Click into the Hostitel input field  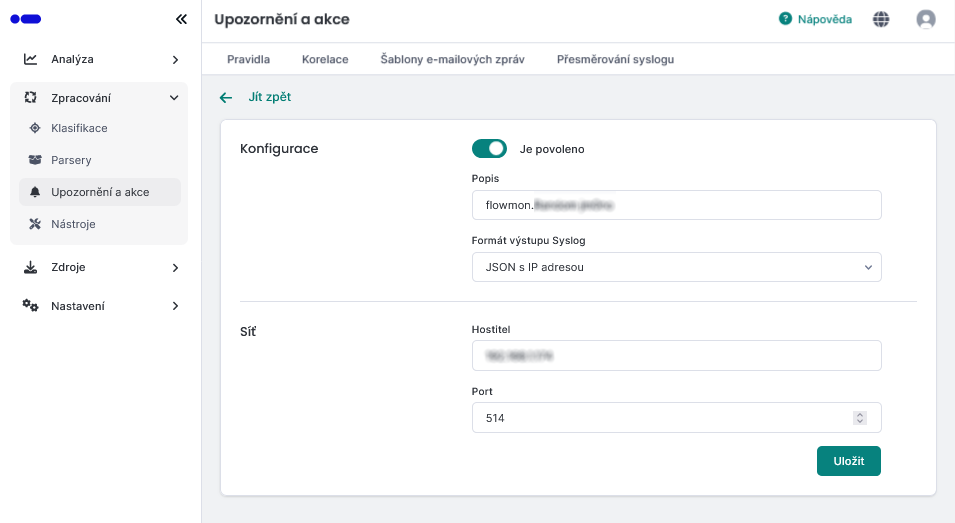coord(677,356)
